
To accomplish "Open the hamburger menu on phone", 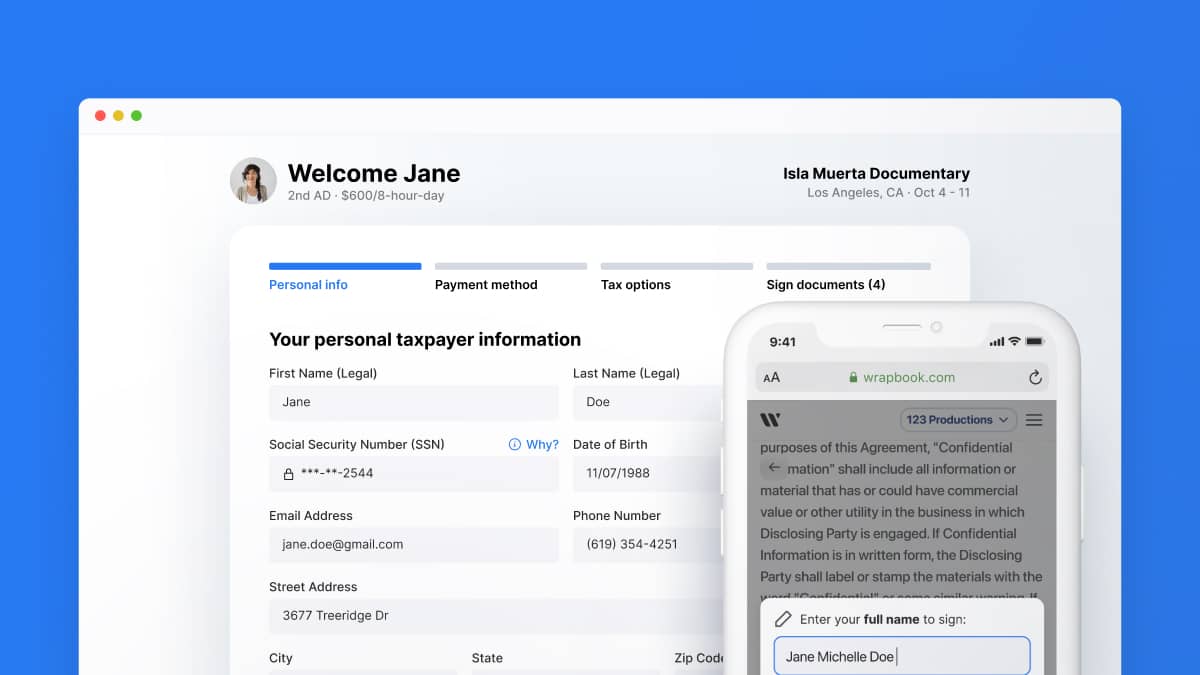I will pyautogui.click(x=1034, y=420).
